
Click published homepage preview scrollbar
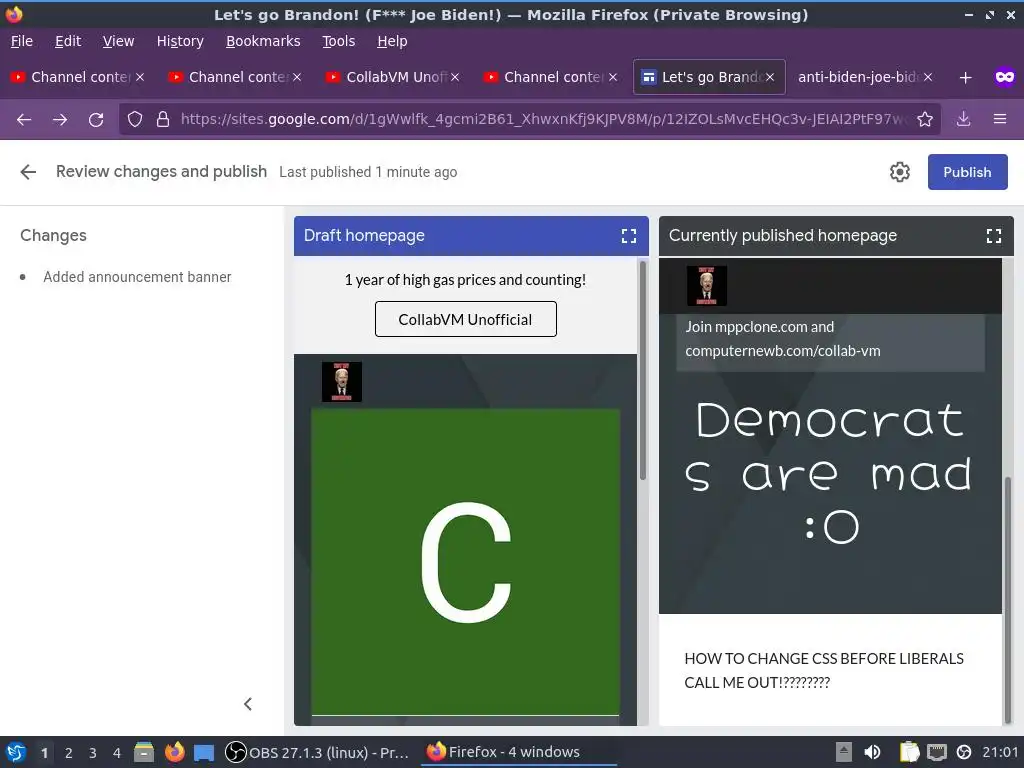pyautogui.click(x=1008, y=598)
